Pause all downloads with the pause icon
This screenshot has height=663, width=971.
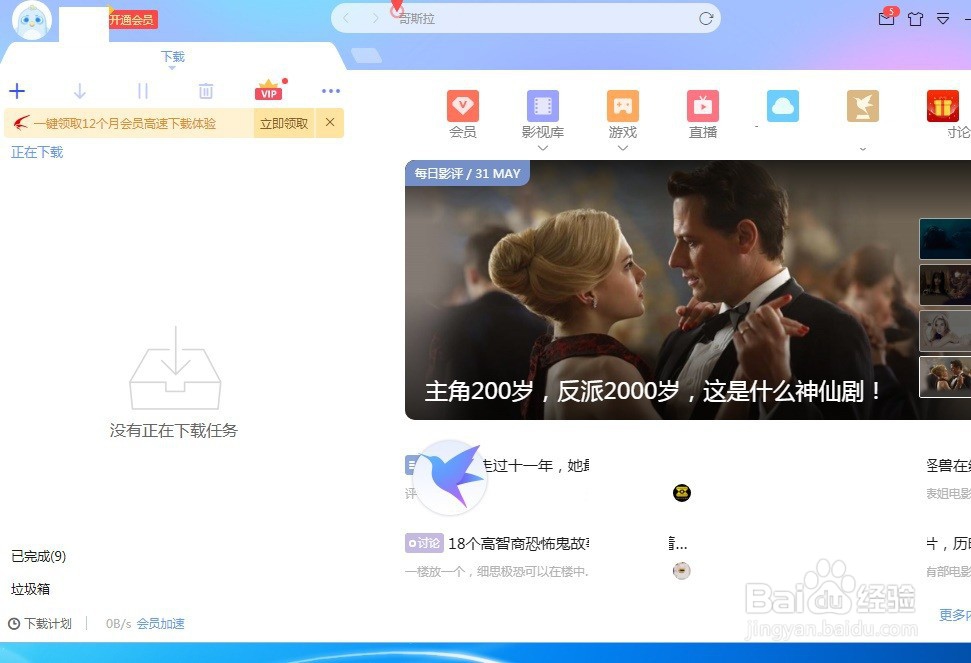click(142, 91)
